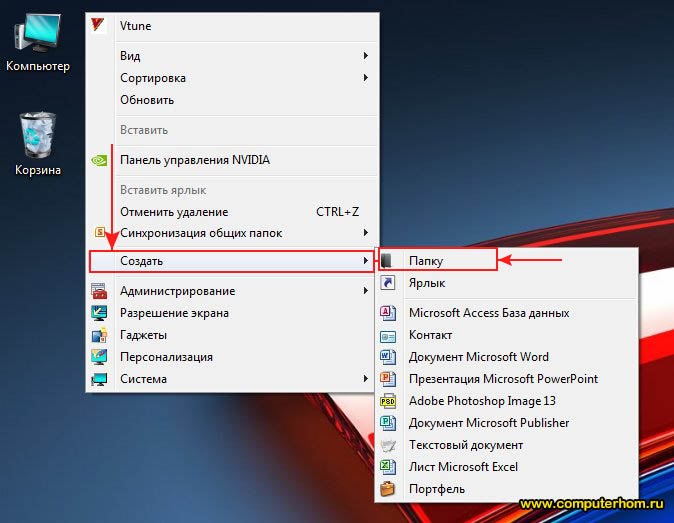Click the Администрирование toolbox icon
This screenshot has width=674, height=523.
pos(99,291)
